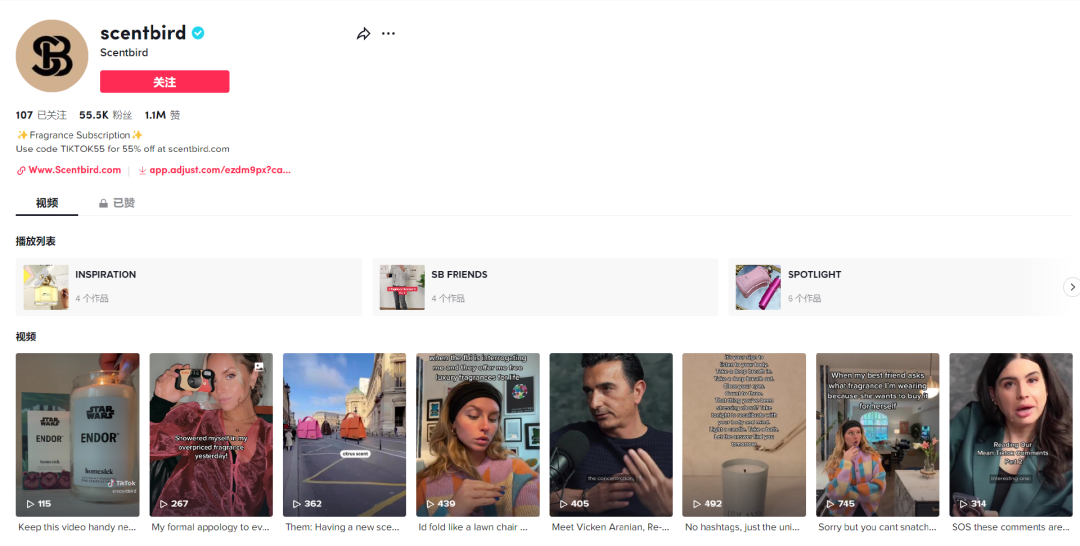This screenshot has width=1080, height=546.
Task: Click play count icon on the 115 video
Action: pyautogui.click(x=30, y=504)
